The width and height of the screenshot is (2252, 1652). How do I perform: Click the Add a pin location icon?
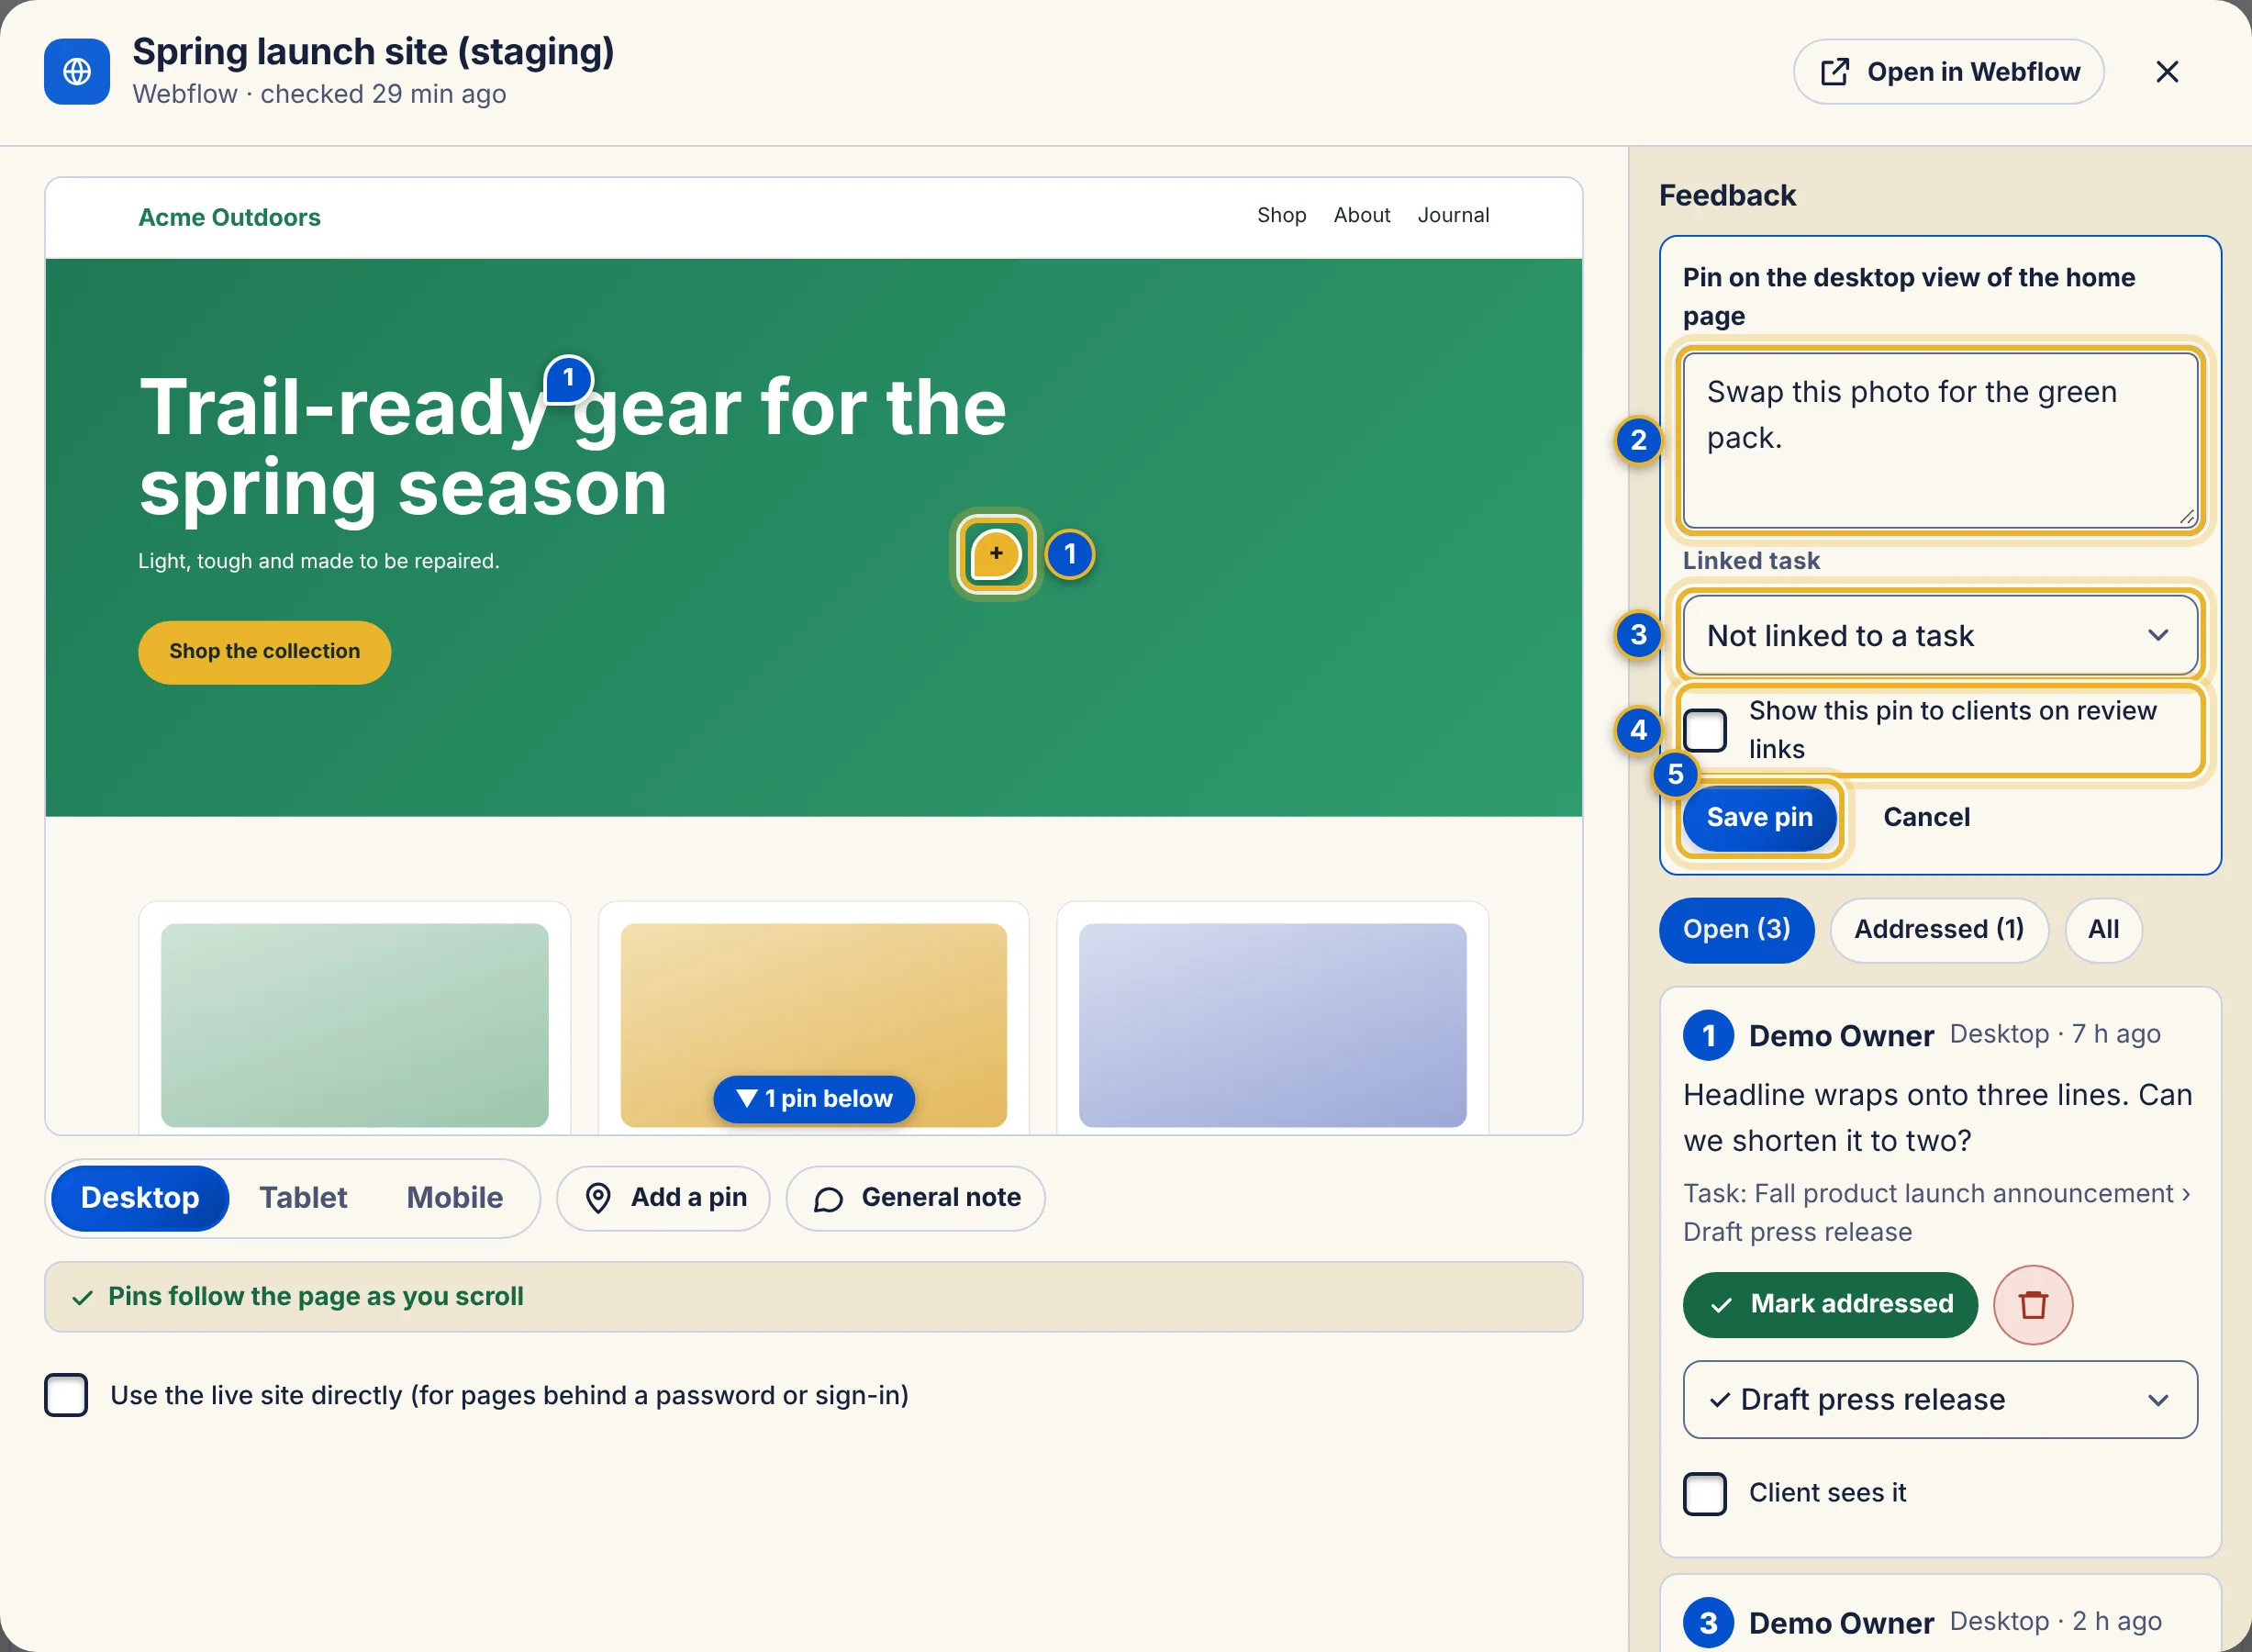pos(598,1198)
